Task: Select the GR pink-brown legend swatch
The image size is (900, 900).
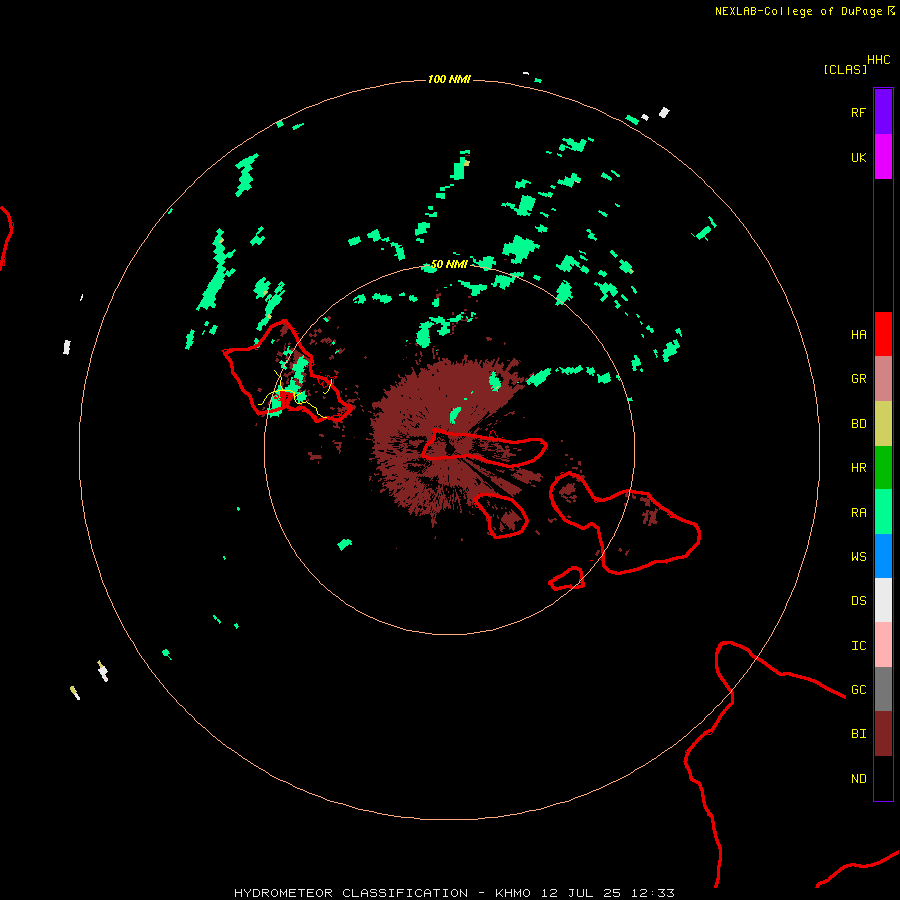Action: click(x=883, y=379)
